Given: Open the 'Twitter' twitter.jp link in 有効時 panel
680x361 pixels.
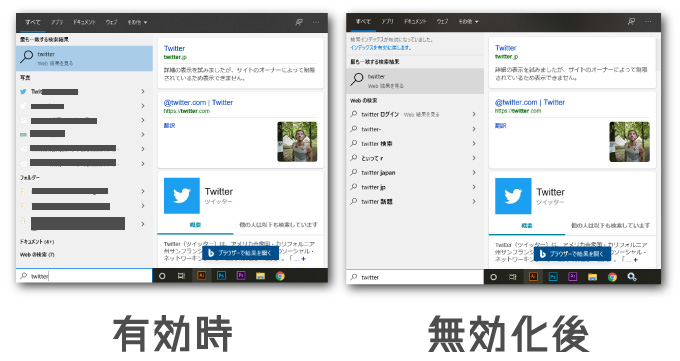Looking at the screenshot, I should (x=174, y=49).
